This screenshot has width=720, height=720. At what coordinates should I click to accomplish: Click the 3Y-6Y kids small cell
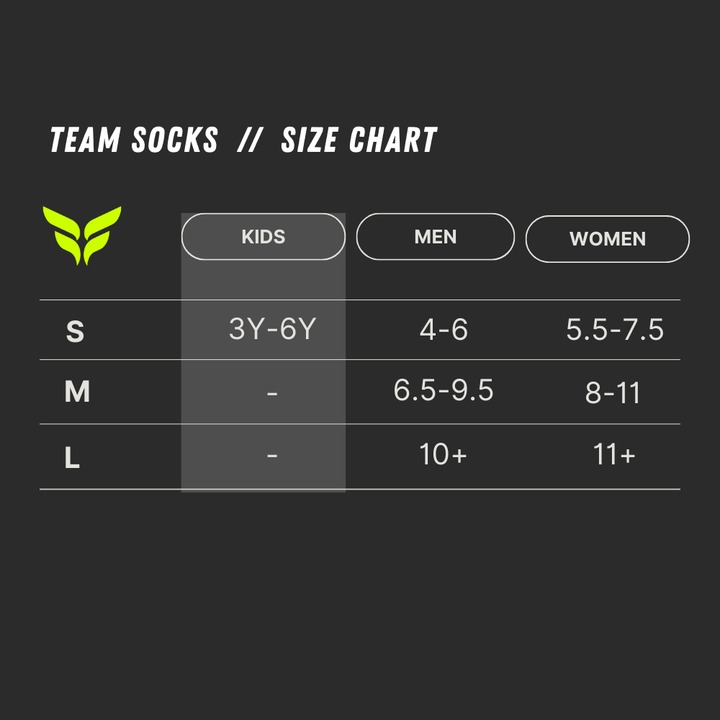(x=272, y=329)
